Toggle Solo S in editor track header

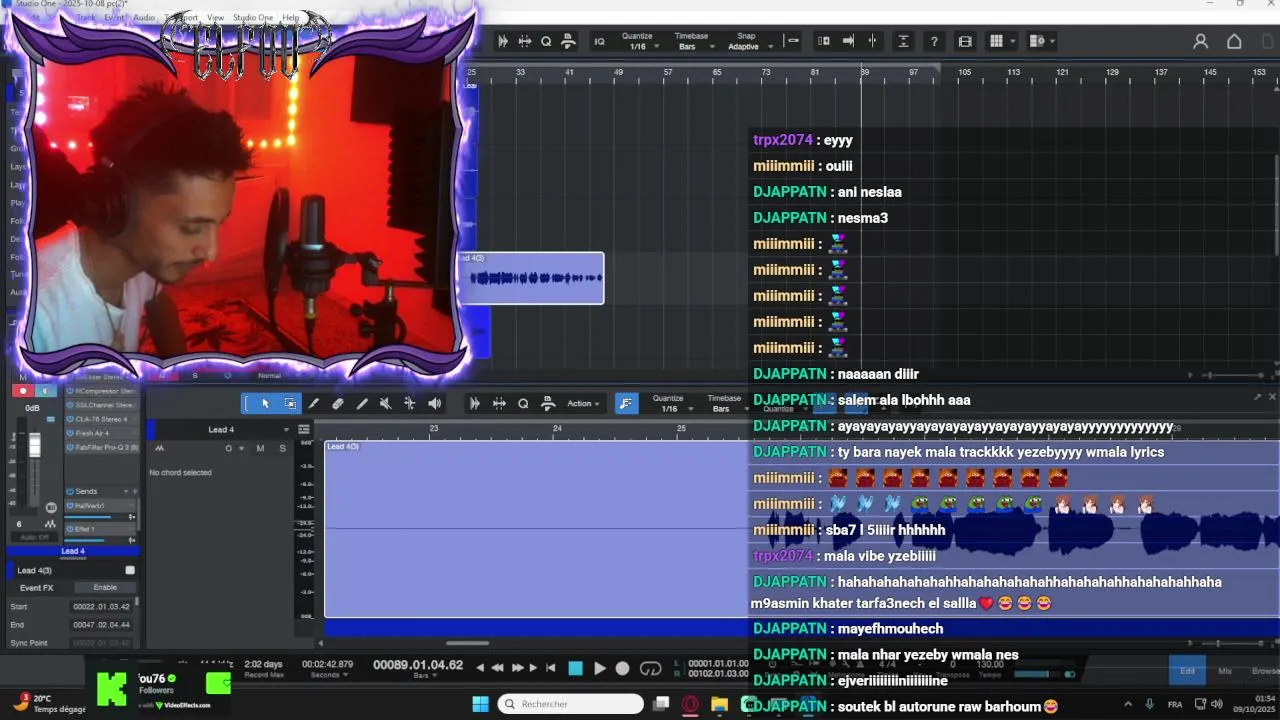click(x=282, y=448)
